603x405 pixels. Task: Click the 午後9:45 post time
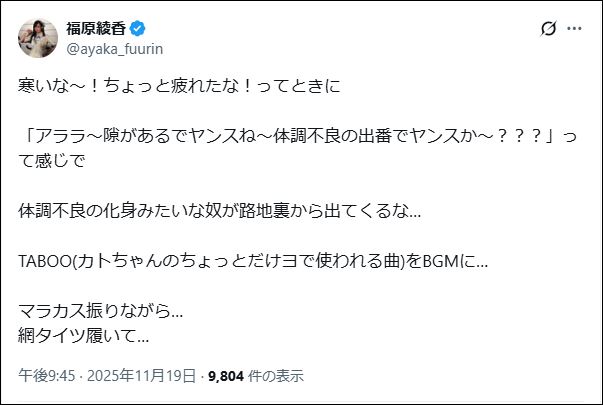pos(42,376)
